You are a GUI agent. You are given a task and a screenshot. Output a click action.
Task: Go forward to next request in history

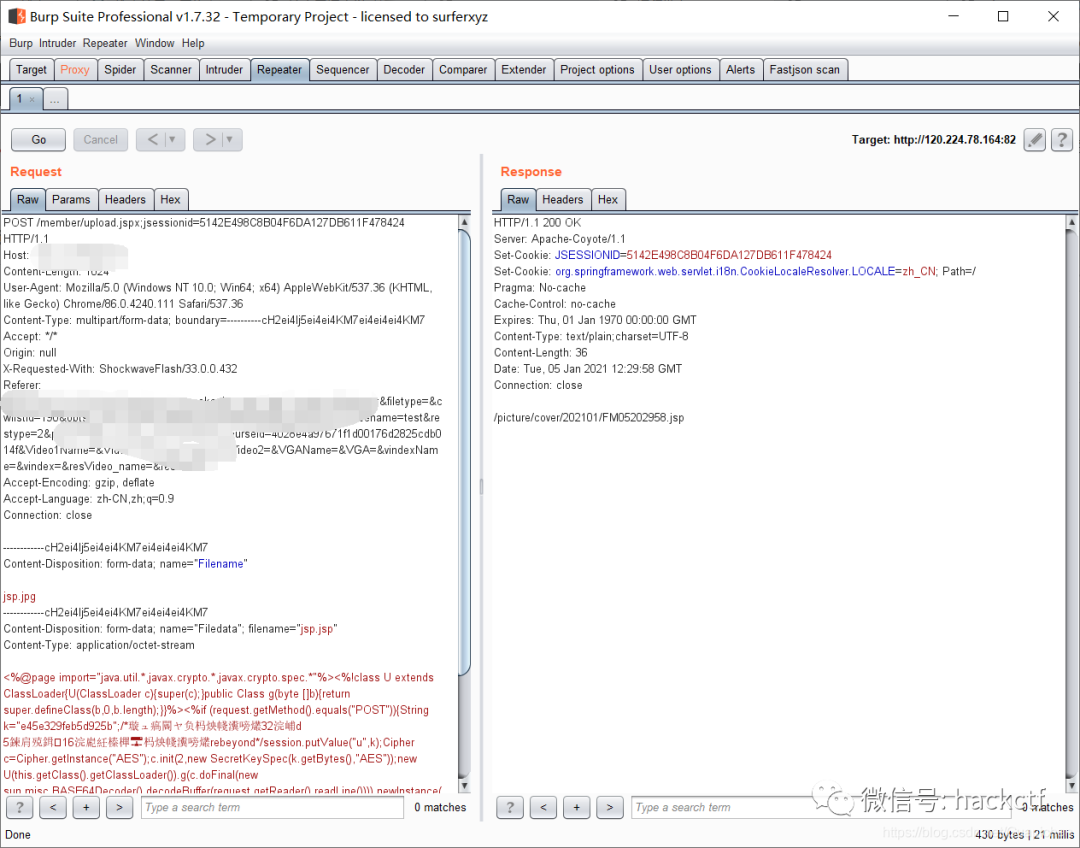209,140
